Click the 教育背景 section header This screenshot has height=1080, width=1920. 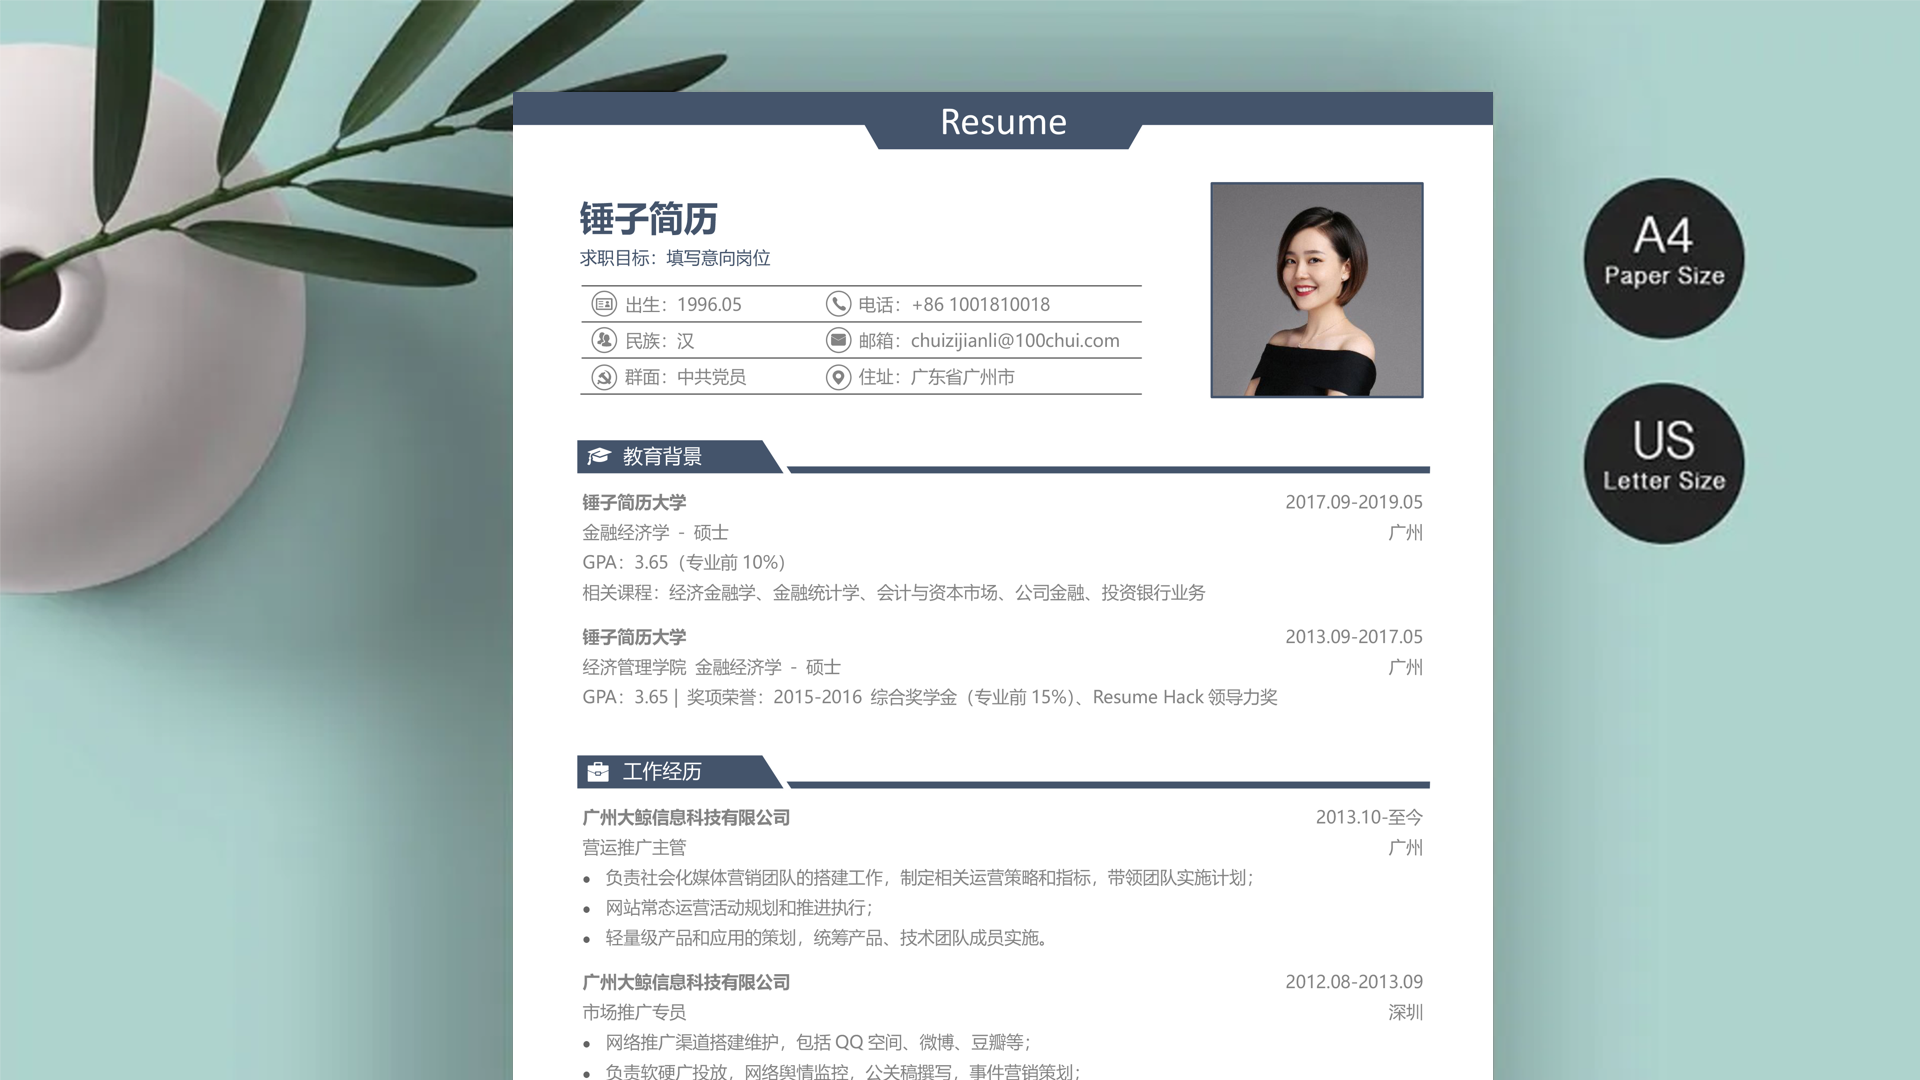pyautogui.click(x=680, y=456)
